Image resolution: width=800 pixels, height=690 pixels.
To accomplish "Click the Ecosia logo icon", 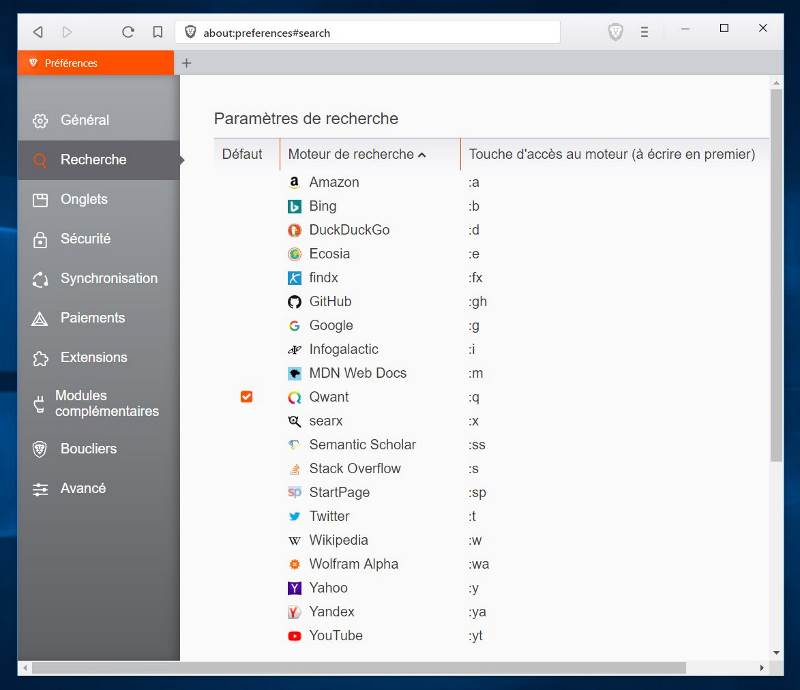I will tap(294, 254).
